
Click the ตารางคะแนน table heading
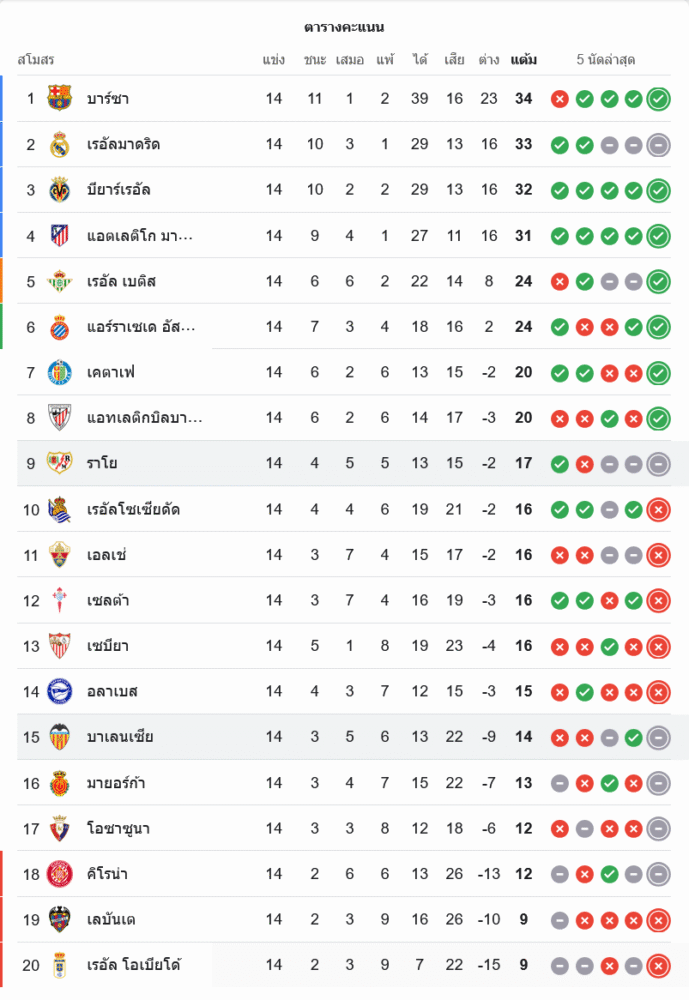tap(344, 27)
